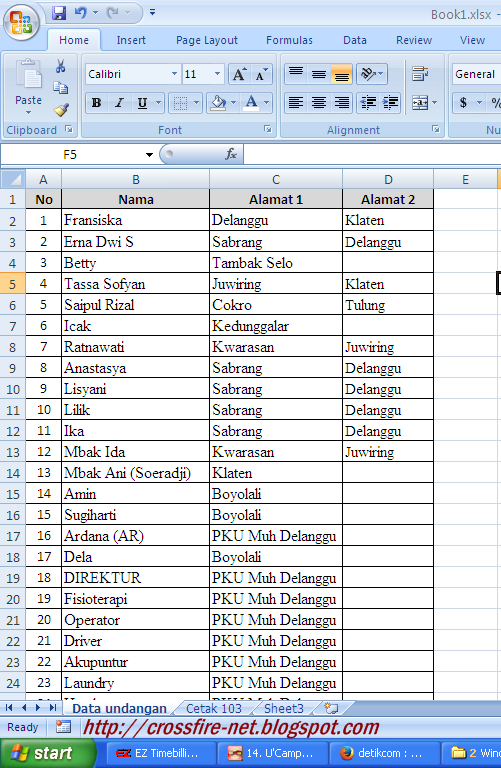Image resolution: width=501 pixels, height=768 pixels.
Task: Align text left in cells
Action: point(296,103)
